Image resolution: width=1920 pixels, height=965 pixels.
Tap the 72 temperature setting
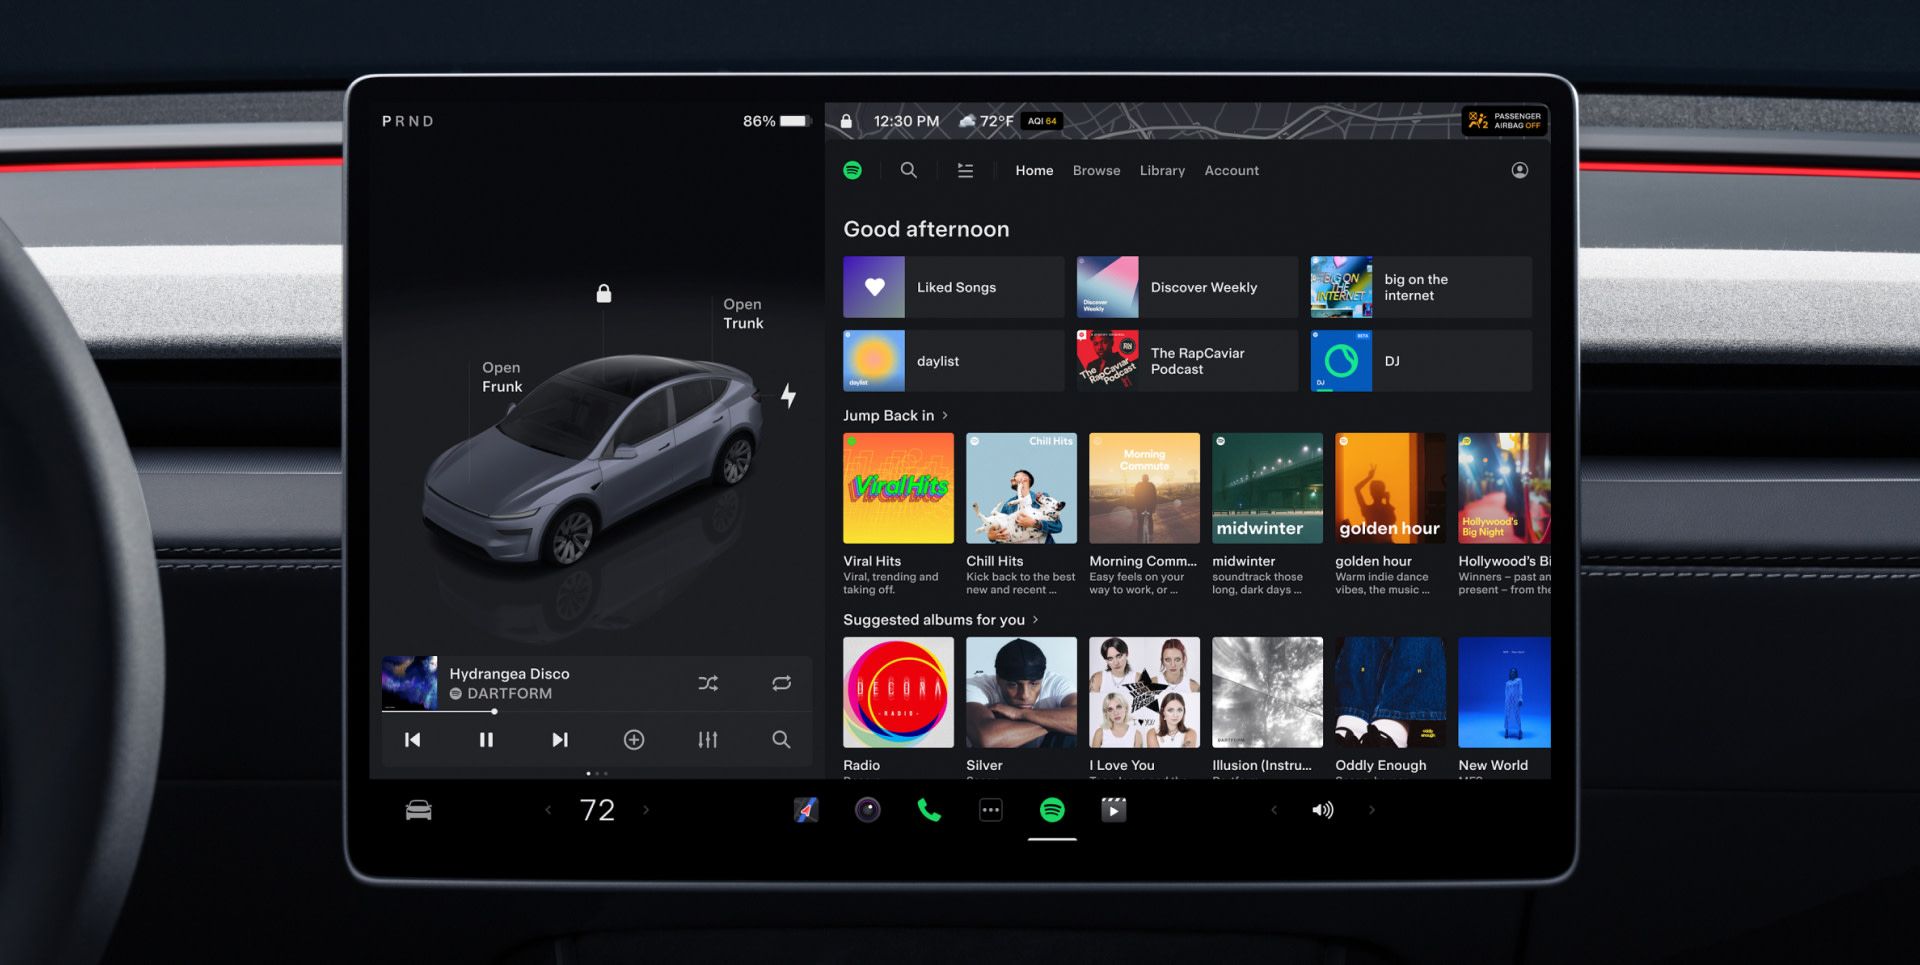(x=597, y=810)
